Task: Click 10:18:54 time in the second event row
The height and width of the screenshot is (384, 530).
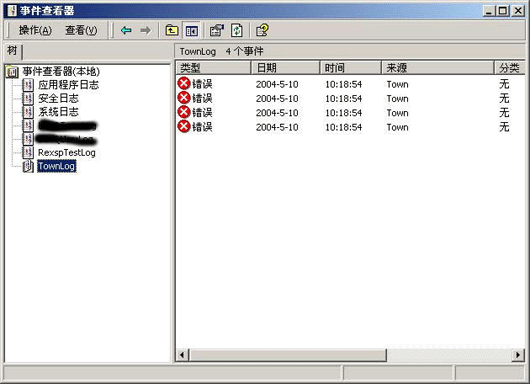Action: pyautogui.click(x=343, y=99)
